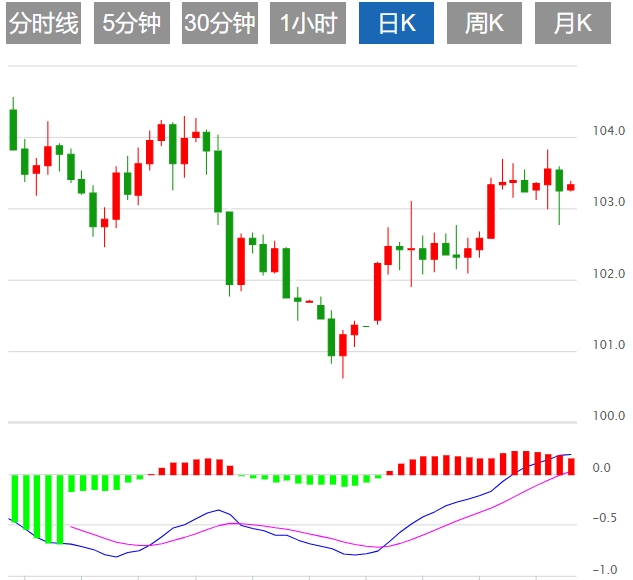This screenshot has height=580, width=633.
Task: Click the rightmost red MACD histogram bar
Action: [571, 465]
